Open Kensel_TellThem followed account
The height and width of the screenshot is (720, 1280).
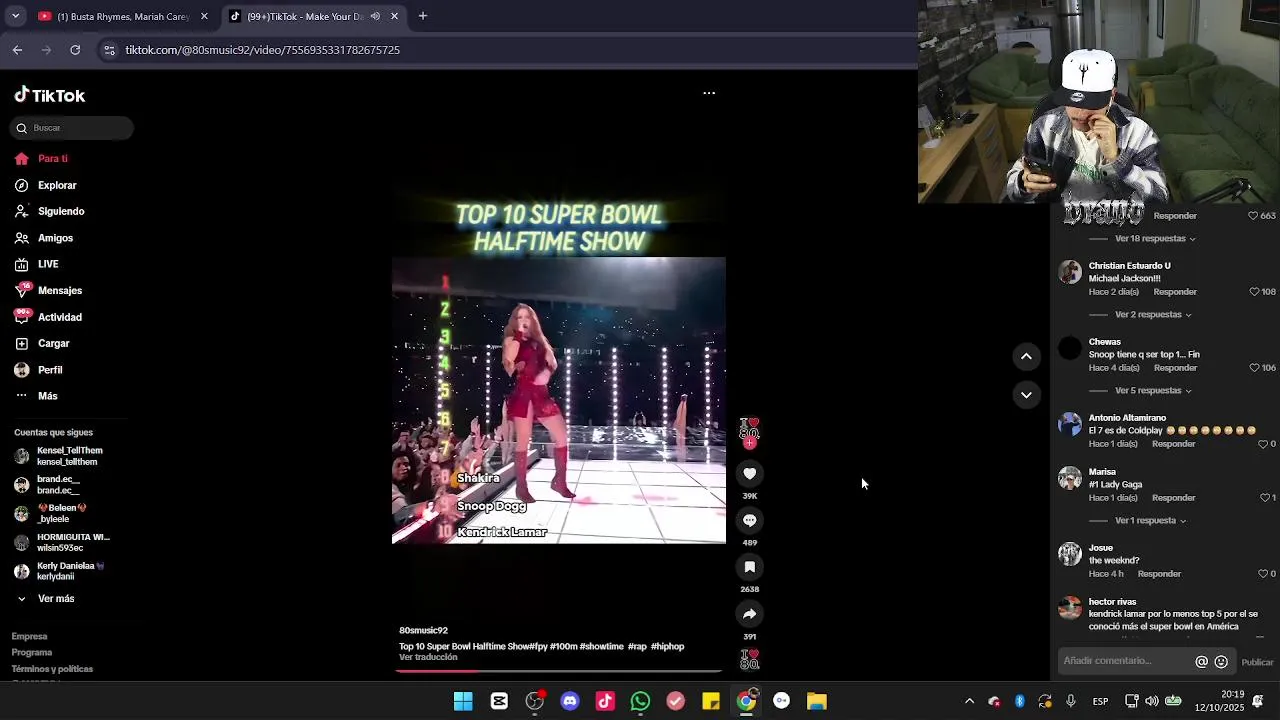click(x=66, y=456)
